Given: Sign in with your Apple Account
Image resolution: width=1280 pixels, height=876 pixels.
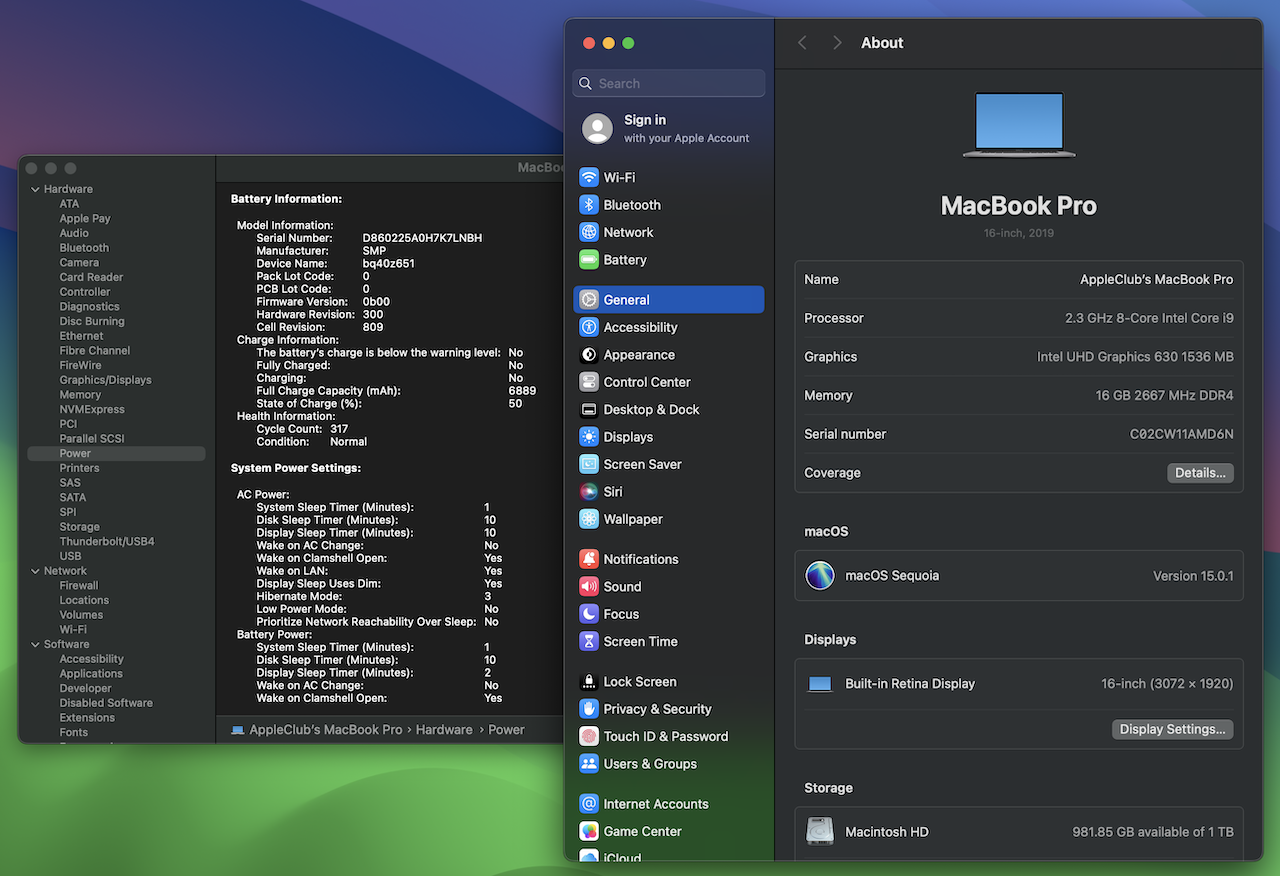Looking at the screenshot, I should (669, 129).
